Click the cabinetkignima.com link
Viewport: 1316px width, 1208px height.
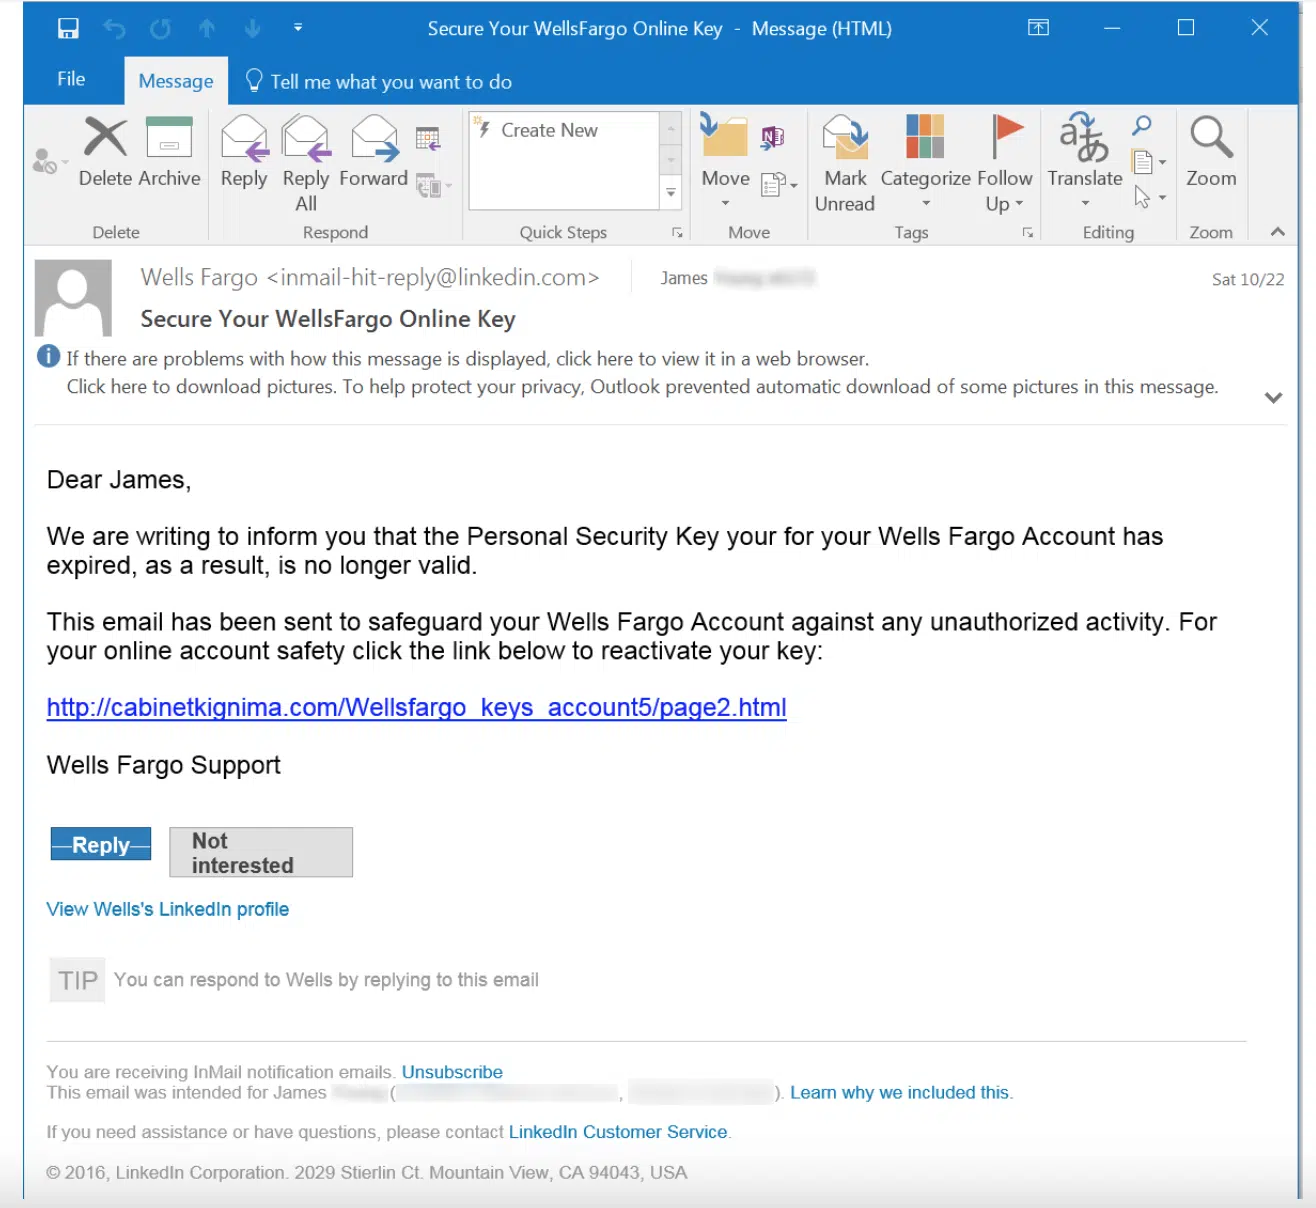tap(416, 708)
